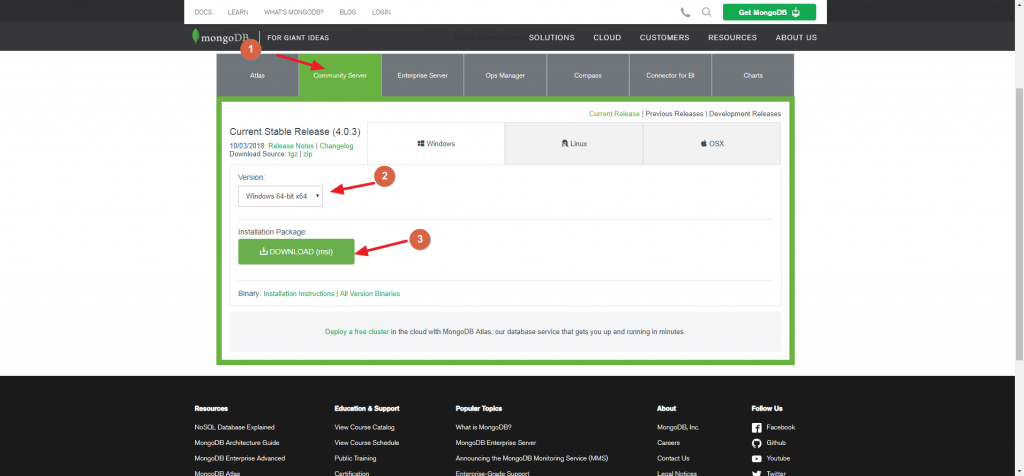Select the Windows platform tab
Screen dimensions: 1024x476
[x=436, y=143]
